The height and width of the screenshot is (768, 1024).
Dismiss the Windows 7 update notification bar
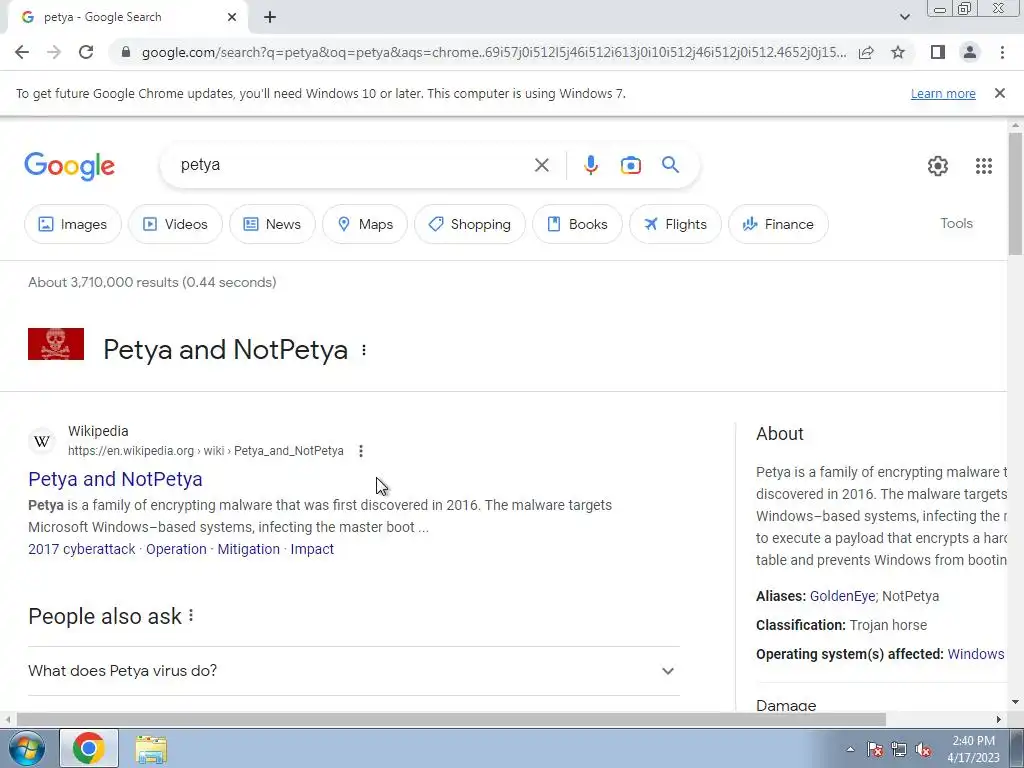(x=1000, y=93)
